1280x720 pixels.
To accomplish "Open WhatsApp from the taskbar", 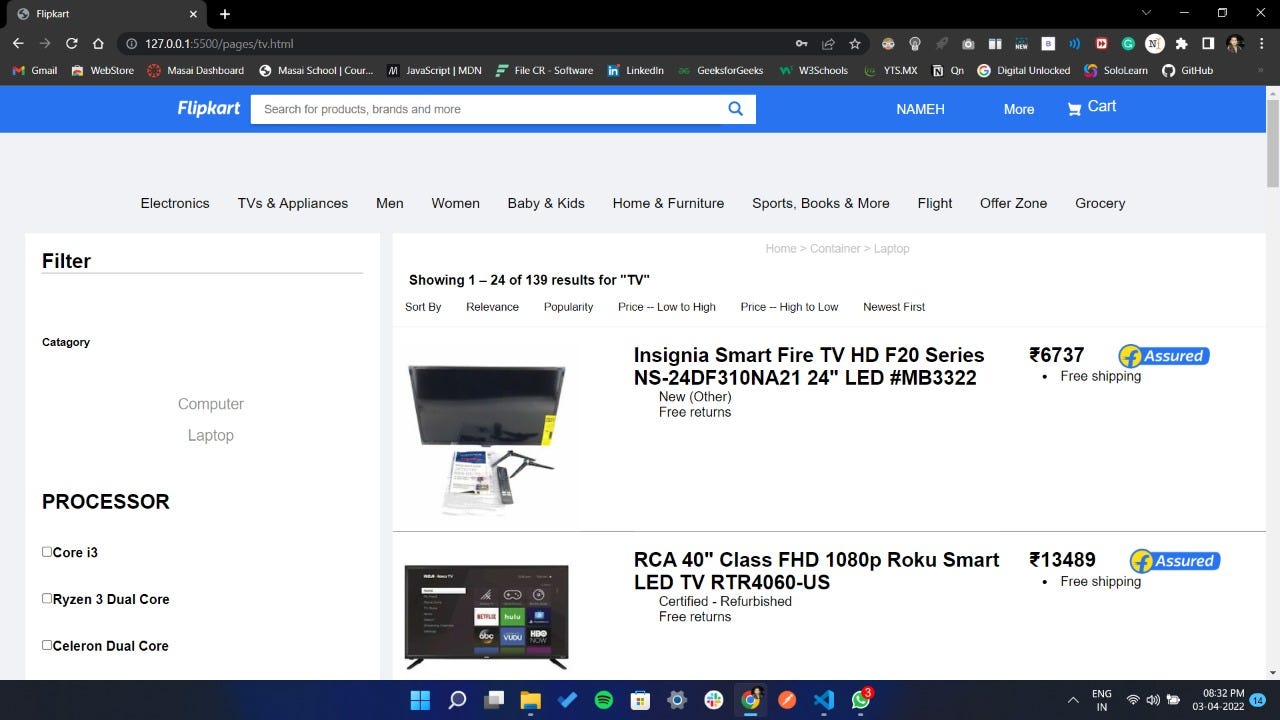I will [x=861, y=700].
